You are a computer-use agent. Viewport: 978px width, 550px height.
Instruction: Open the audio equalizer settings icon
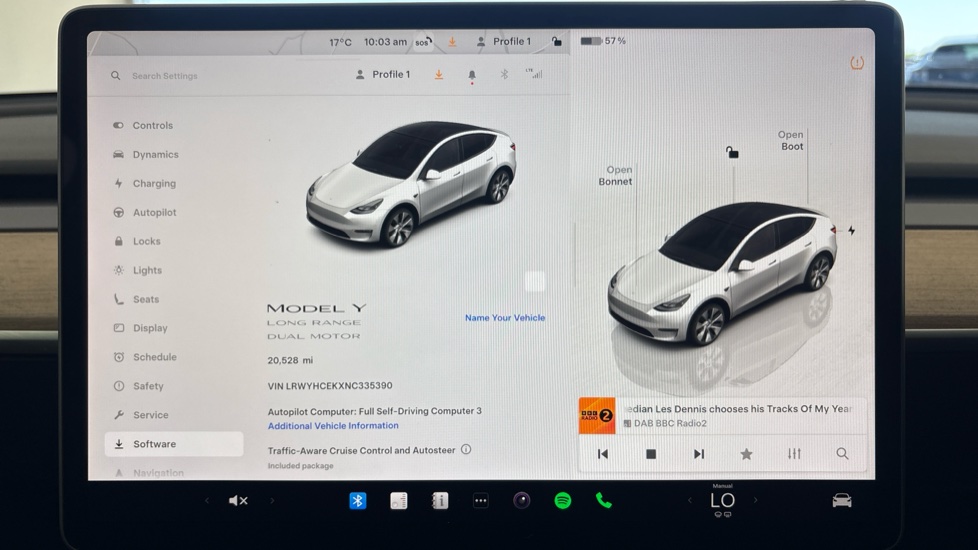tap(794, 454)
